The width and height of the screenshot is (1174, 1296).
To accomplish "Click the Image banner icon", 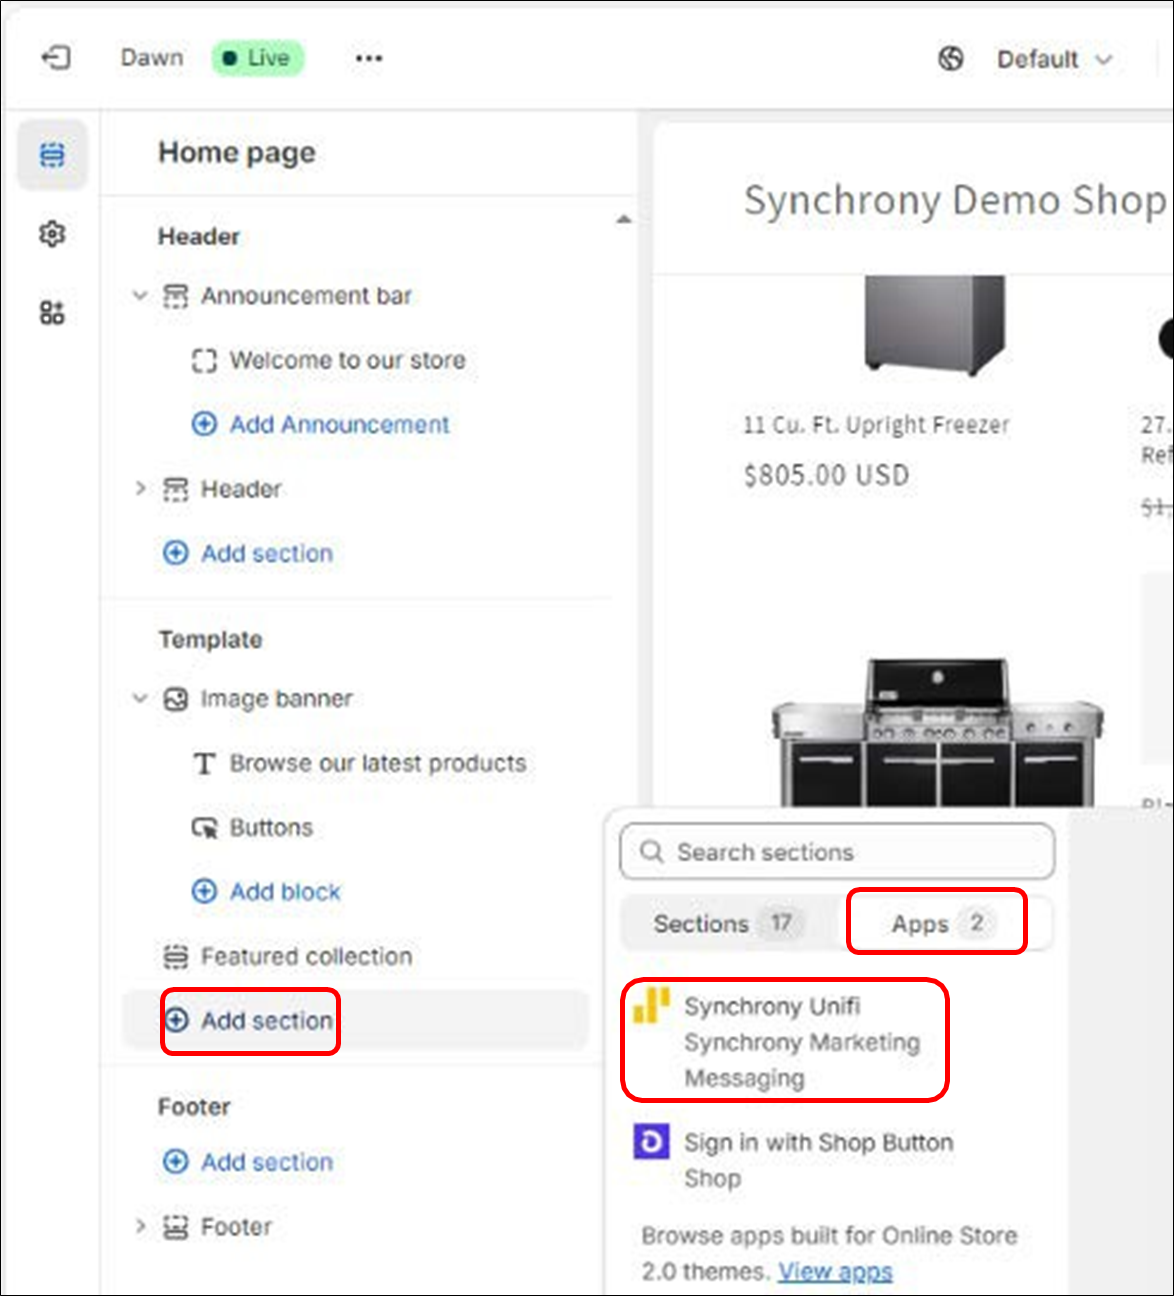I will [176, 699].
